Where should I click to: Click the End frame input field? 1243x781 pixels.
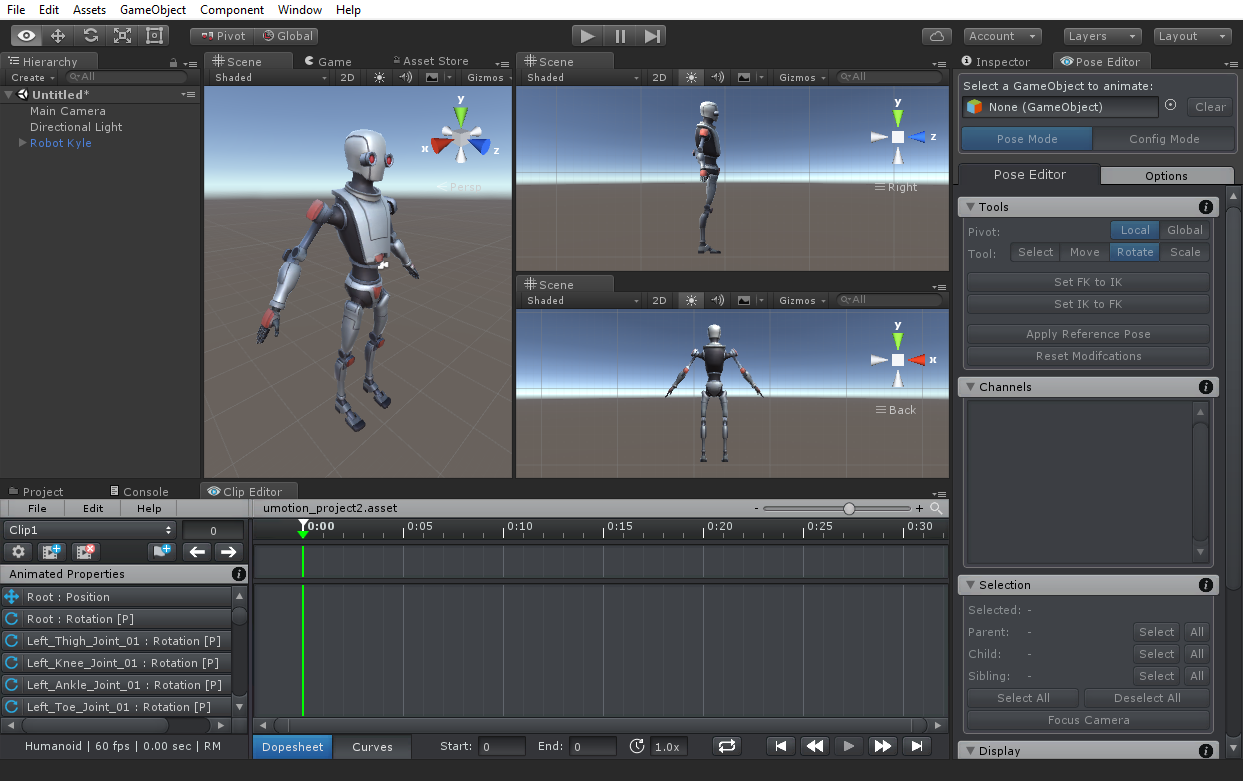592,746
